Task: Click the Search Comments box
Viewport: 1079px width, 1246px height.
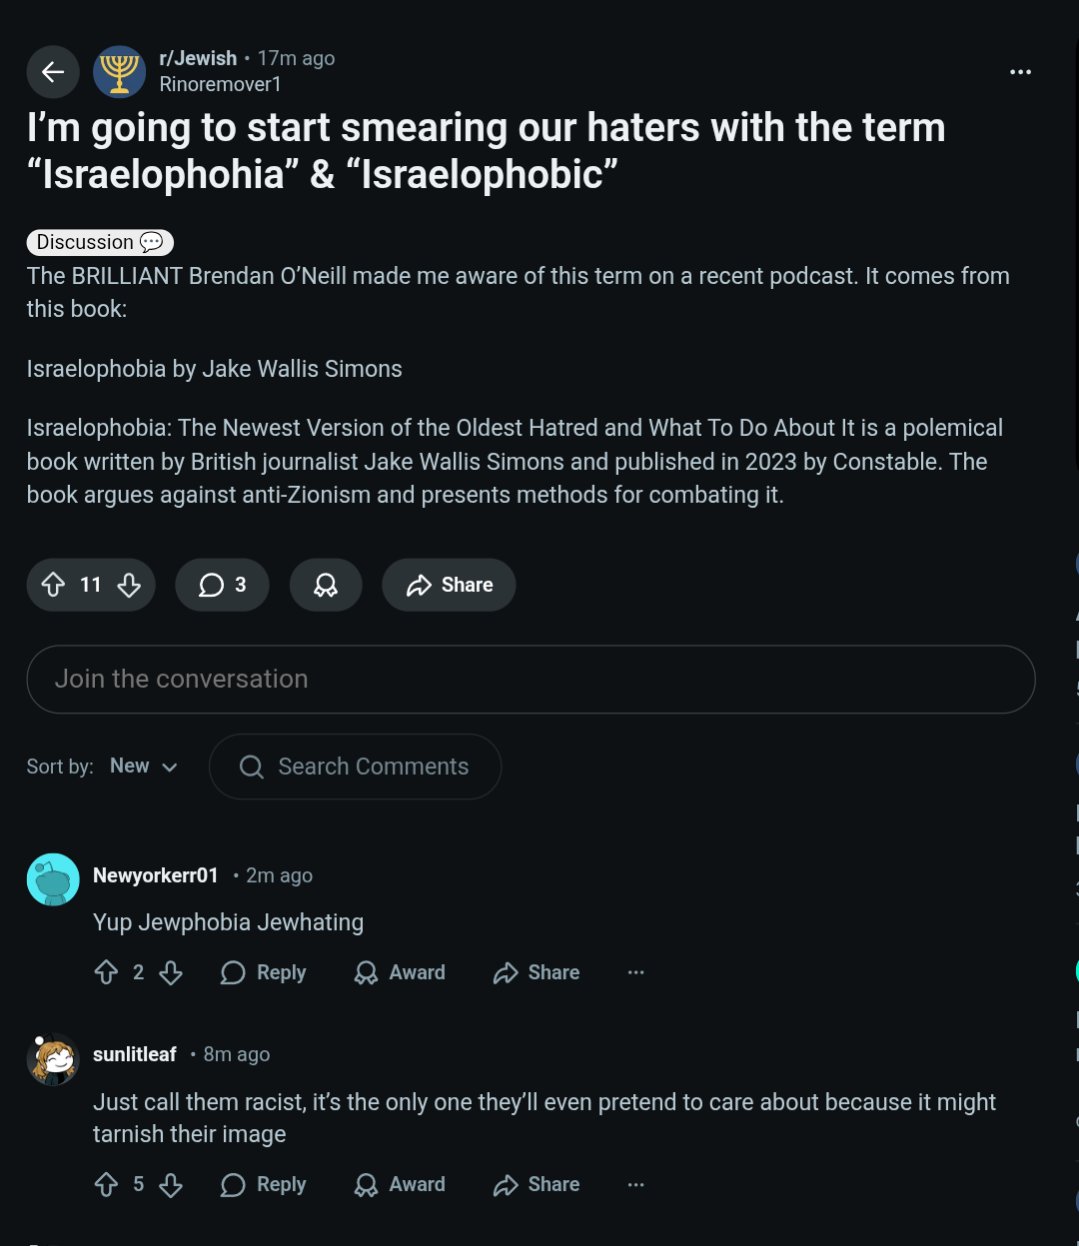Action: (355, 767)
